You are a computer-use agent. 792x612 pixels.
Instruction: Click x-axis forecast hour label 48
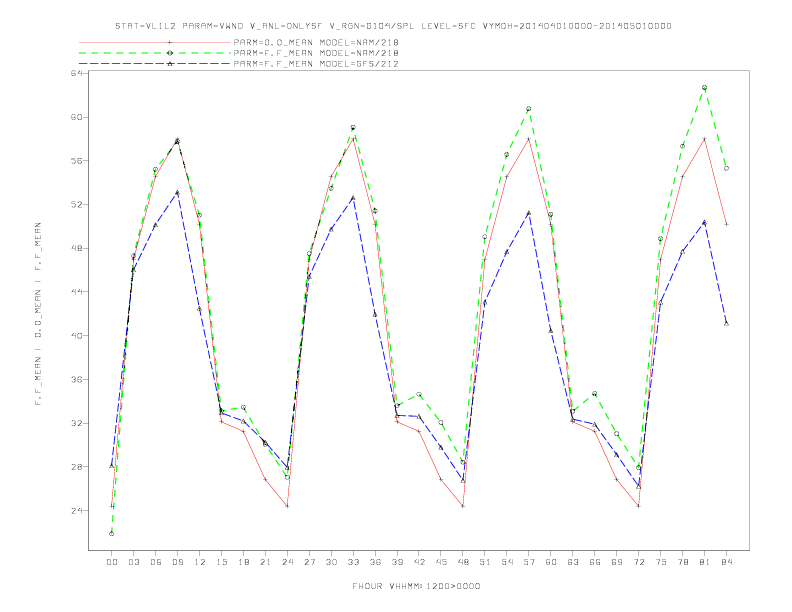(463, 562)
